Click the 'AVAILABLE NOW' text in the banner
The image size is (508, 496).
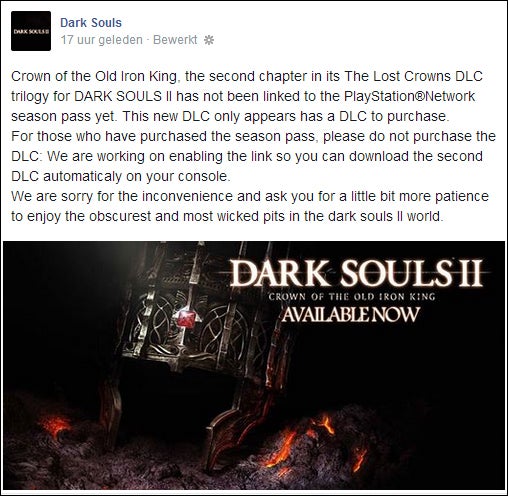350,315
